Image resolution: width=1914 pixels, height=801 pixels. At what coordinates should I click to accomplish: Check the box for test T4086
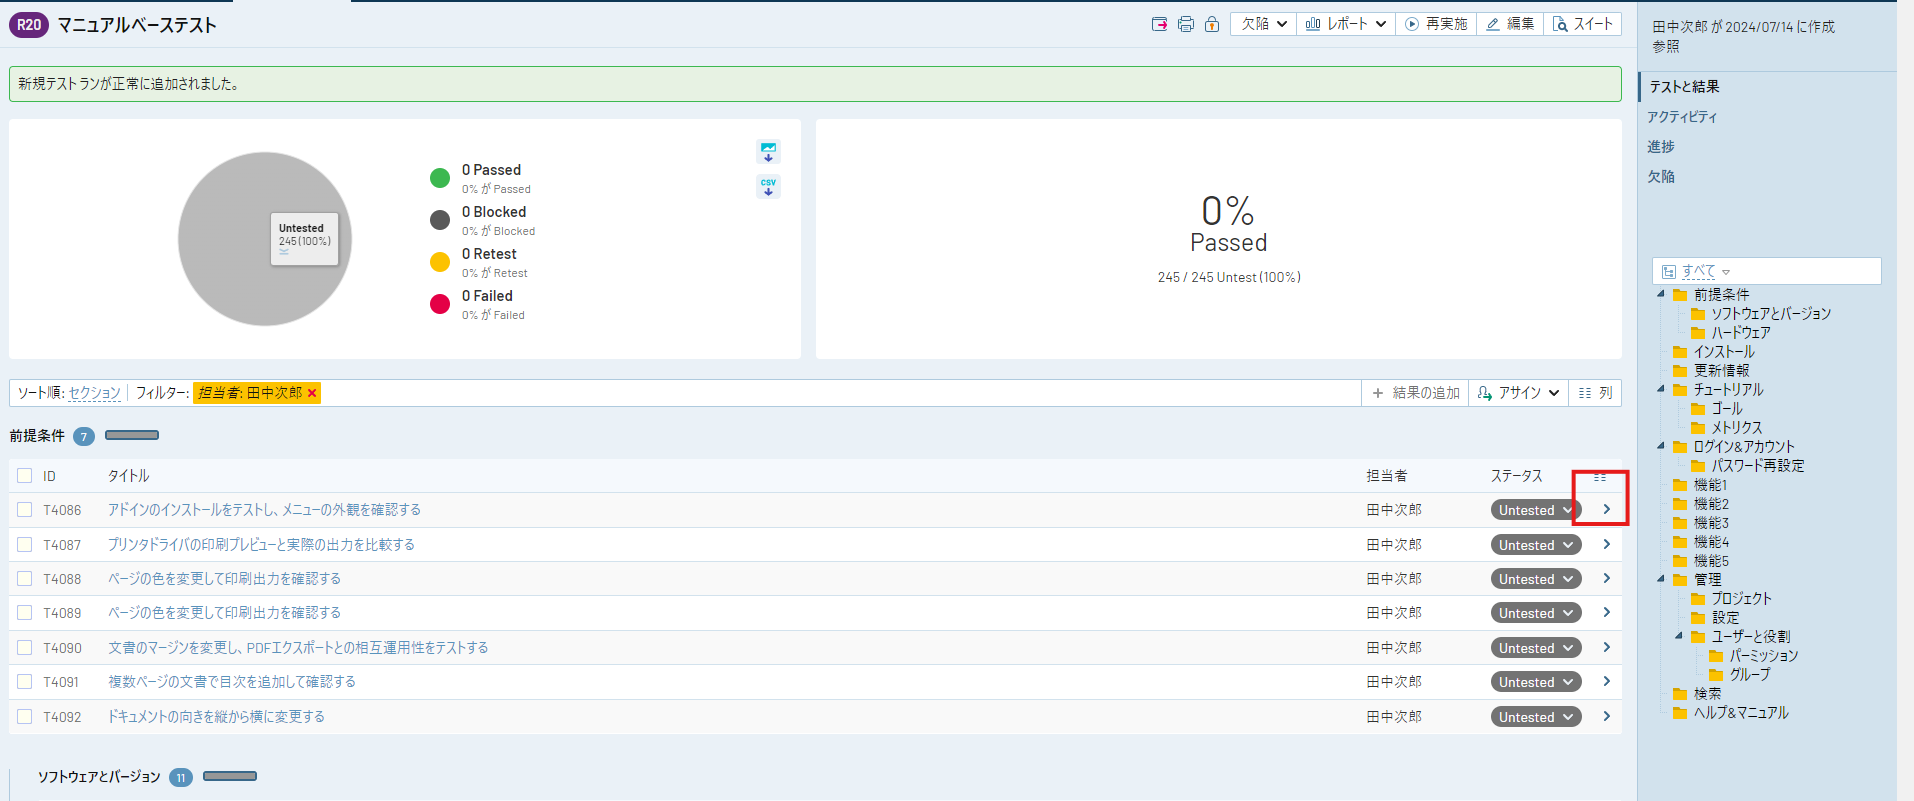(25, 510)
